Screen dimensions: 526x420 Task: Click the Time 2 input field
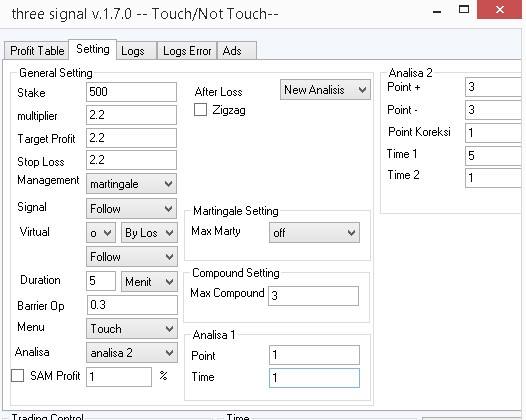(493, 178)
